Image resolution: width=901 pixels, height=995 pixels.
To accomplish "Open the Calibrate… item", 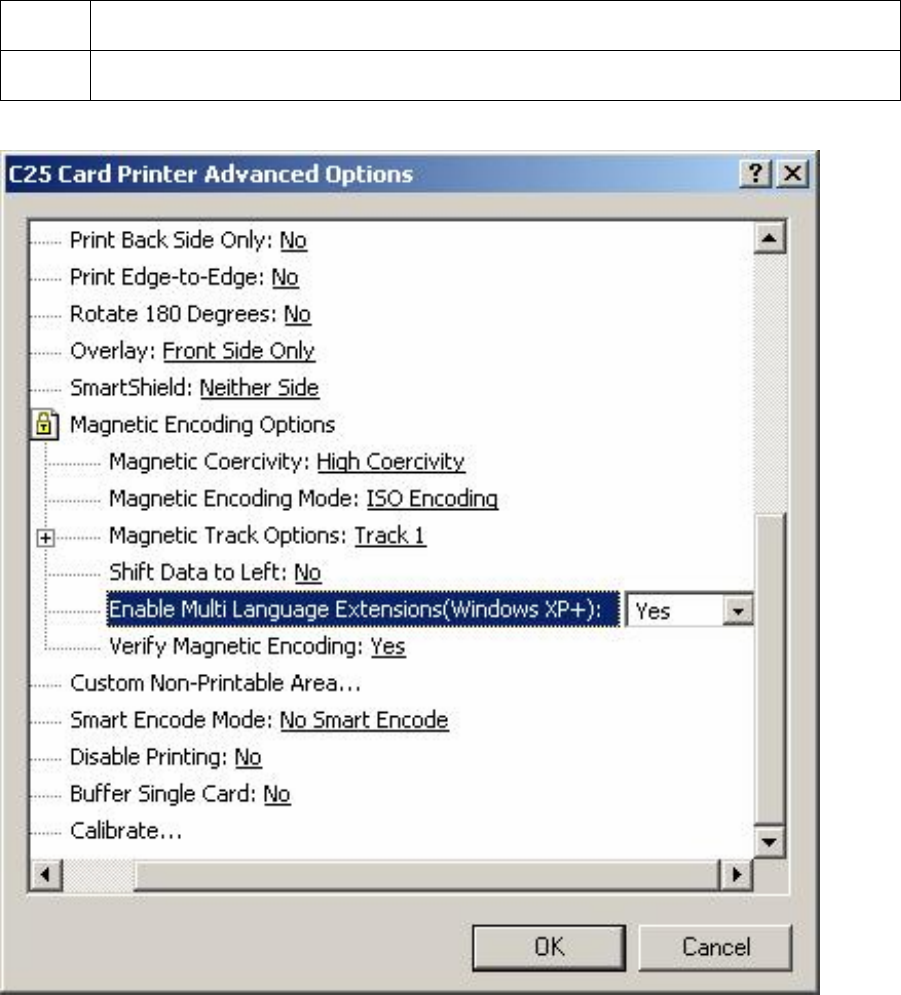I will 126,831.
